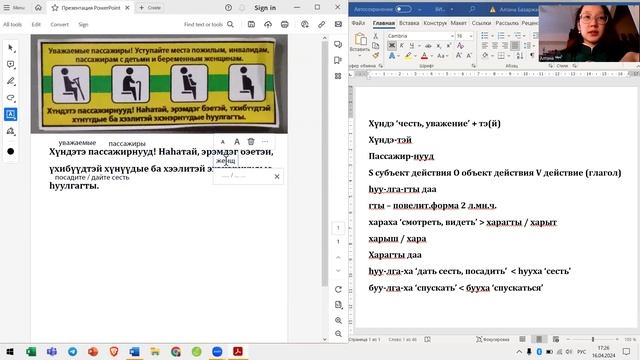Decrease annotation text size small A

(222, 142)
